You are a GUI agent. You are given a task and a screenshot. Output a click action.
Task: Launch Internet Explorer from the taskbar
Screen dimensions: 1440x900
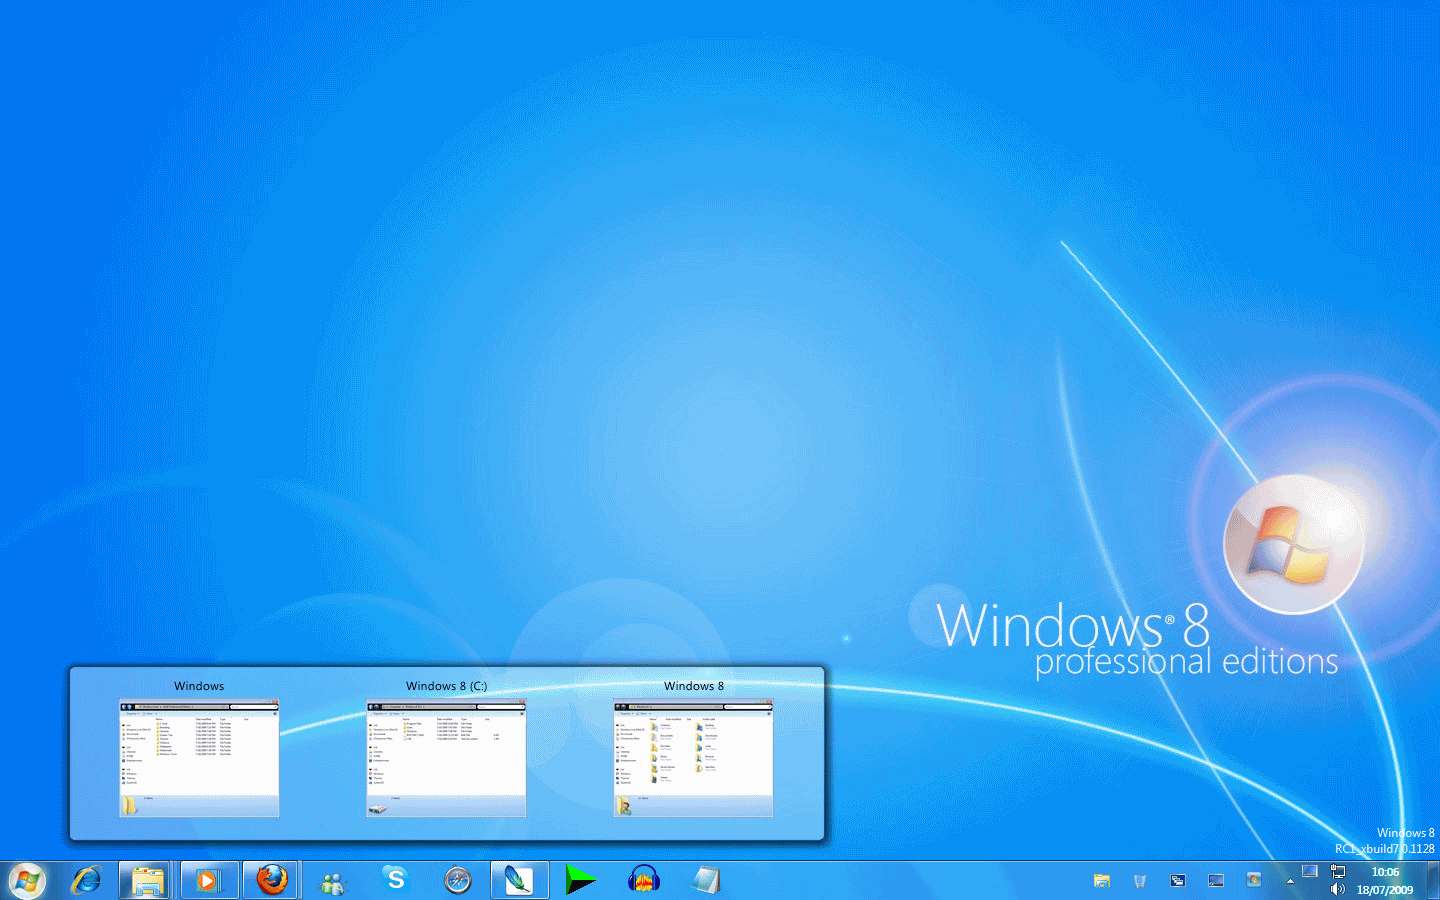coord(87,880)
